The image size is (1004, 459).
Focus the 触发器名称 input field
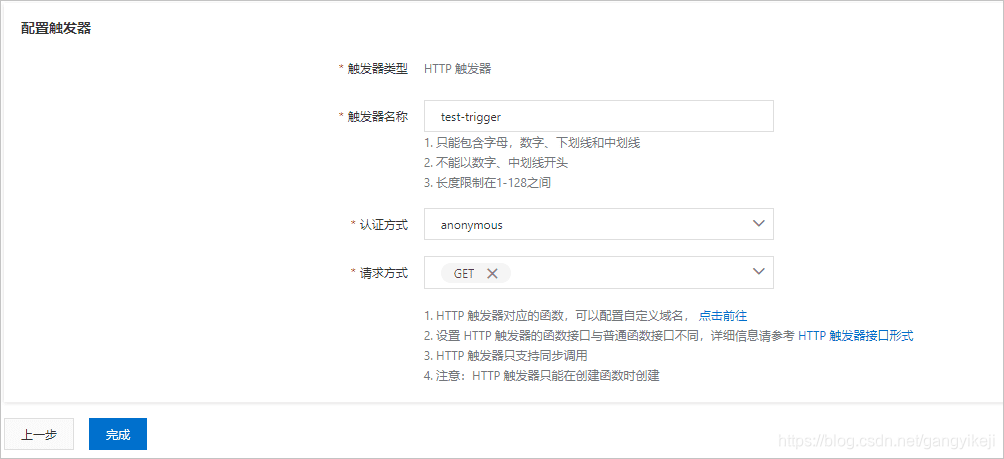599,116
